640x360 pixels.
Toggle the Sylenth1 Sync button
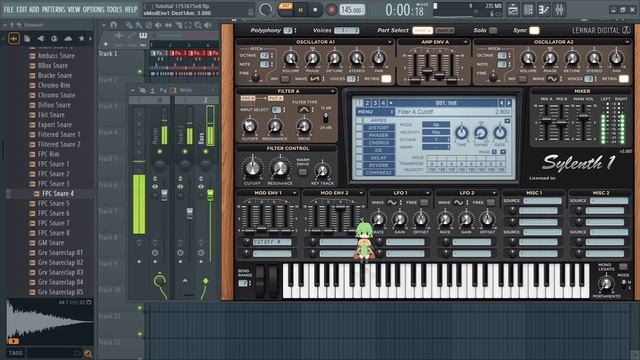534,30
